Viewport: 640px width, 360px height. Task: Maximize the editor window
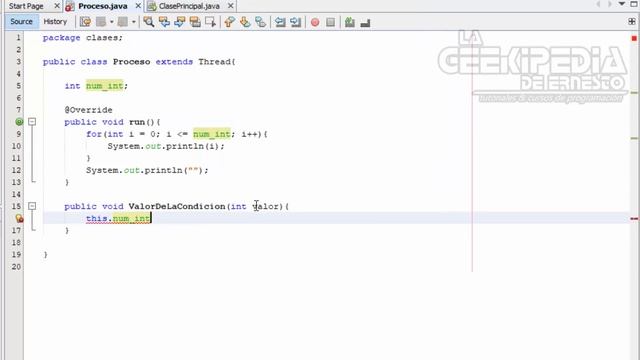(x=634, y=4)
